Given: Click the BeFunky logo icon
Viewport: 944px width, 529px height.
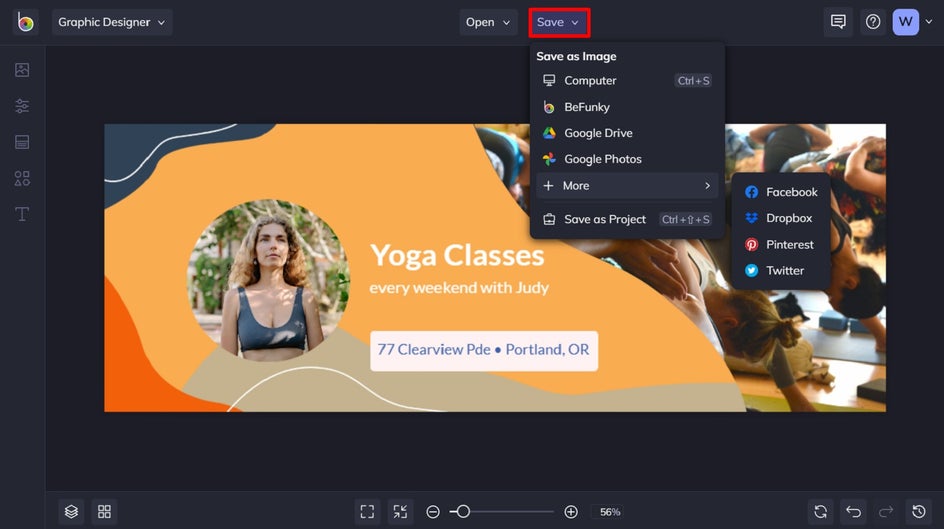Looking at the screenshot, I should (25, 22).
